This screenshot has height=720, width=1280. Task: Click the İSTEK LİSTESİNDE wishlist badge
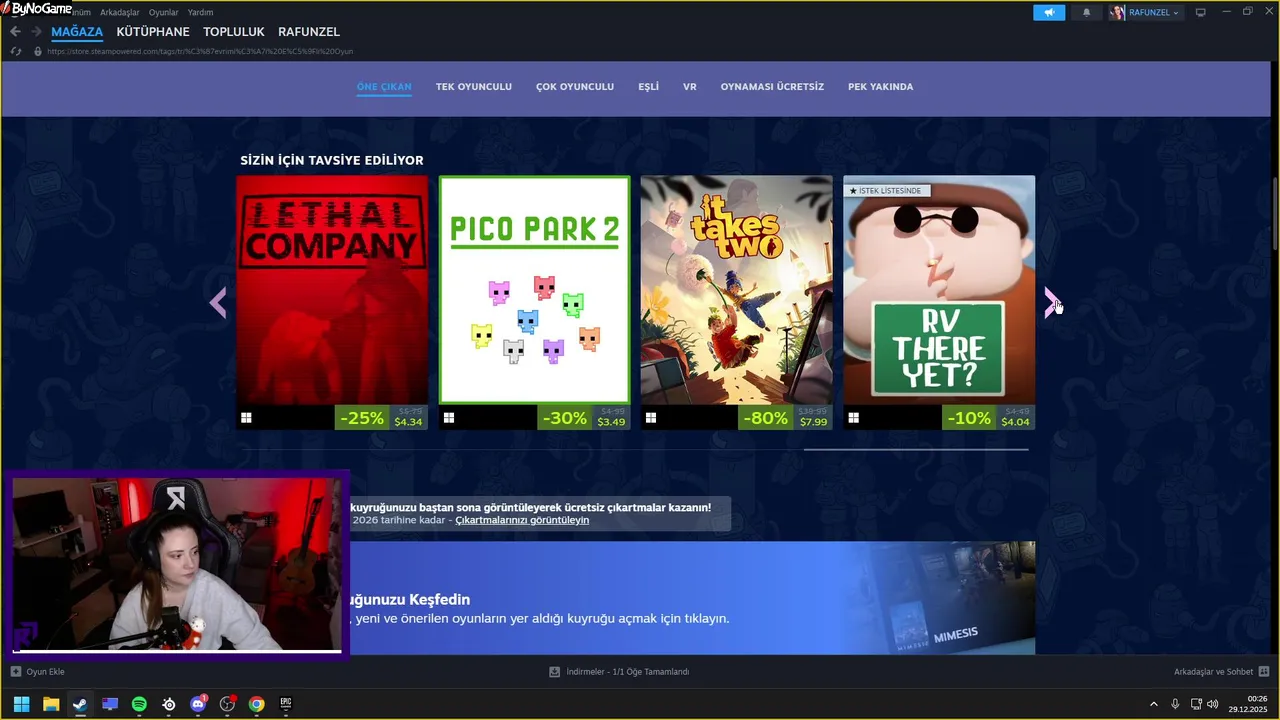pyautogui.click(x=886, y=190)
